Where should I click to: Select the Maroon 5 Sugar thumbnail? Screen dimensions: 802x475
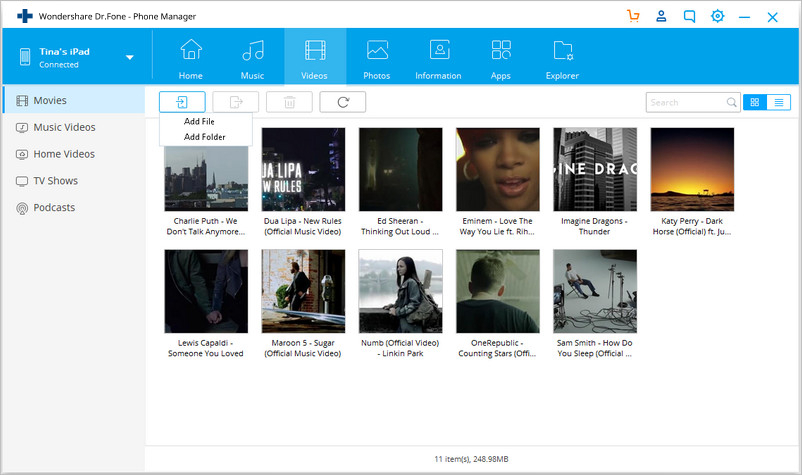[x=303, y=291]
